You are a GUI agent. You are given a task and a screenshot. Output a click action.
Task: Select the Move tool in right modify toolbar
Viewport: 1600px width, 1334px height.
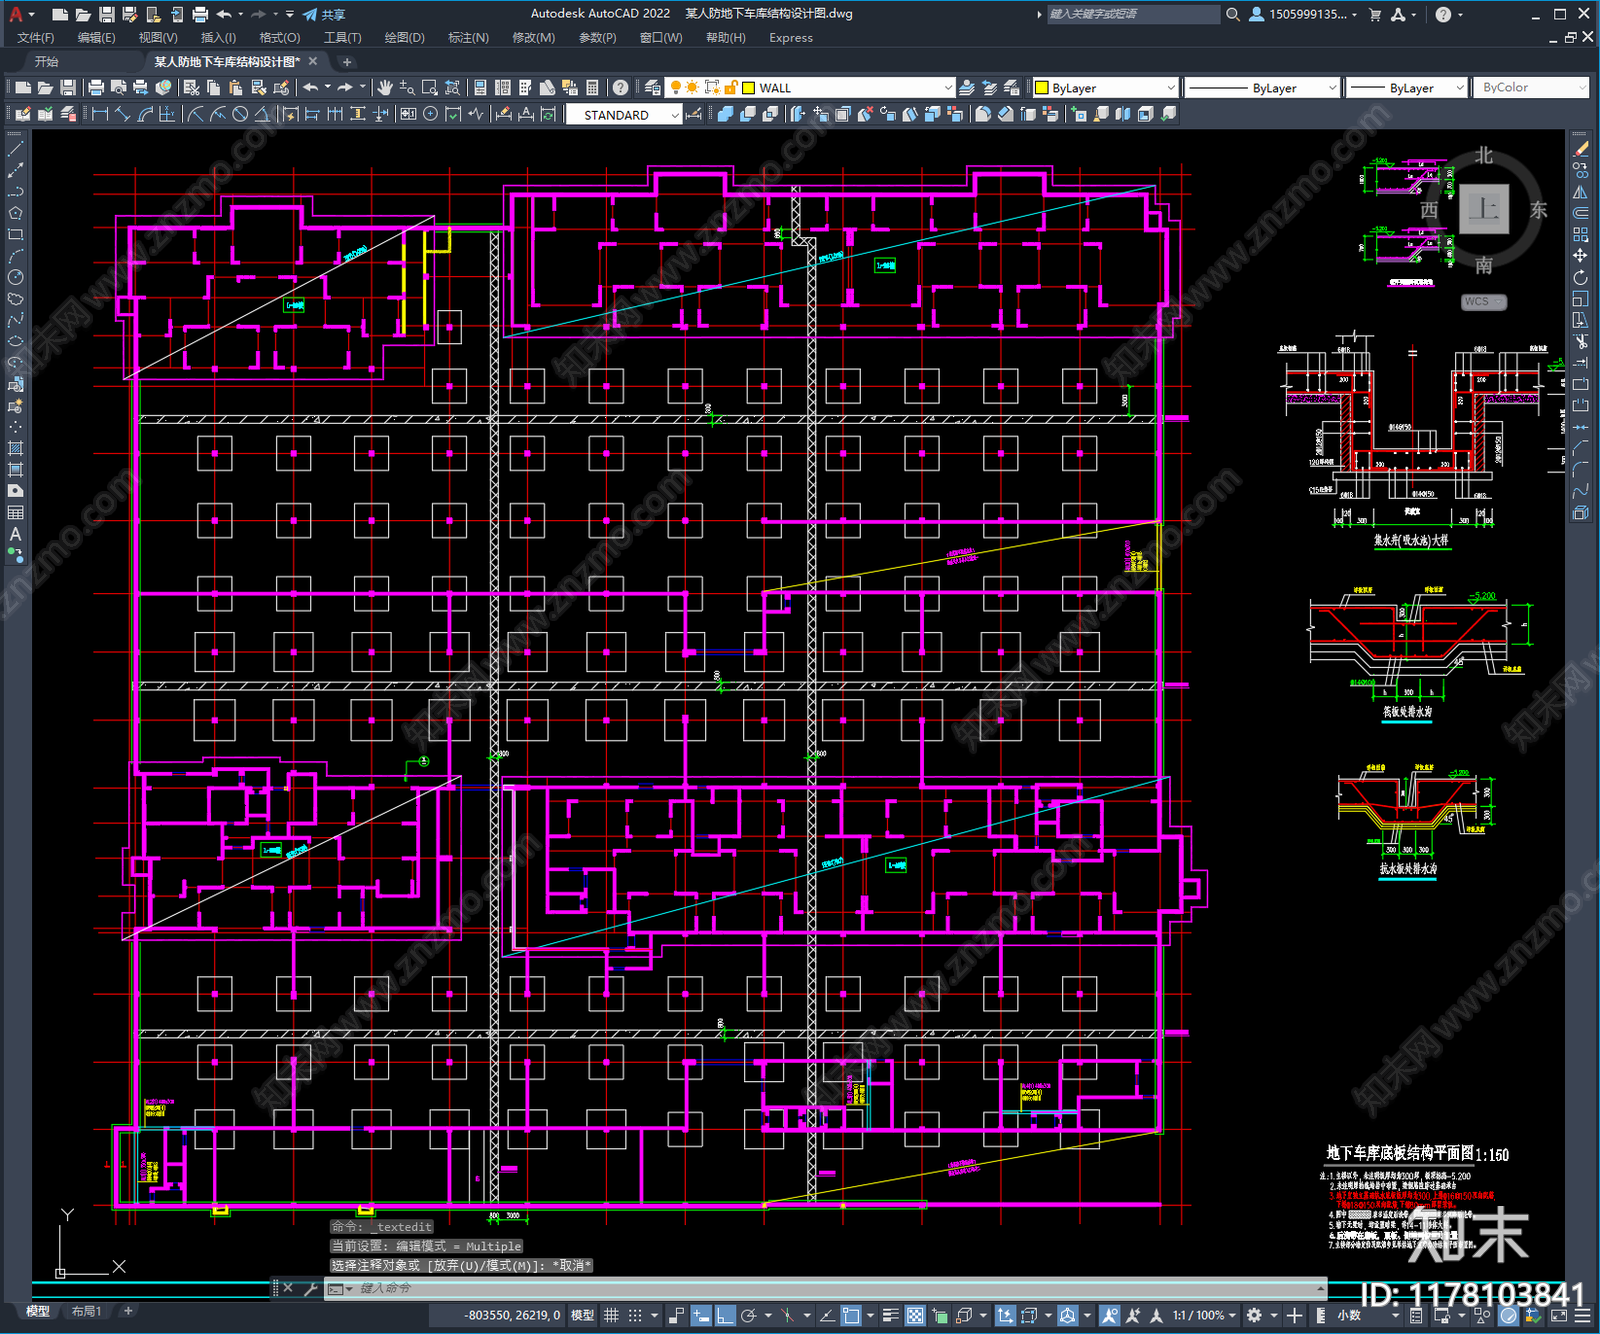(x=1580, y=255)
